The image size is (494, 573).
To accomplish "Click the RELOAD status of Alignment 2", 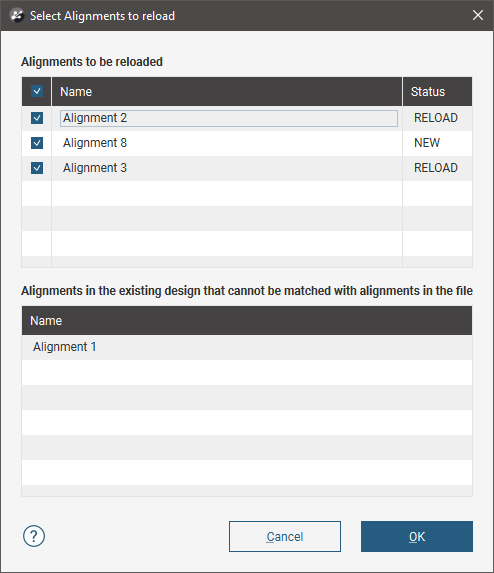I will (436, 118).
